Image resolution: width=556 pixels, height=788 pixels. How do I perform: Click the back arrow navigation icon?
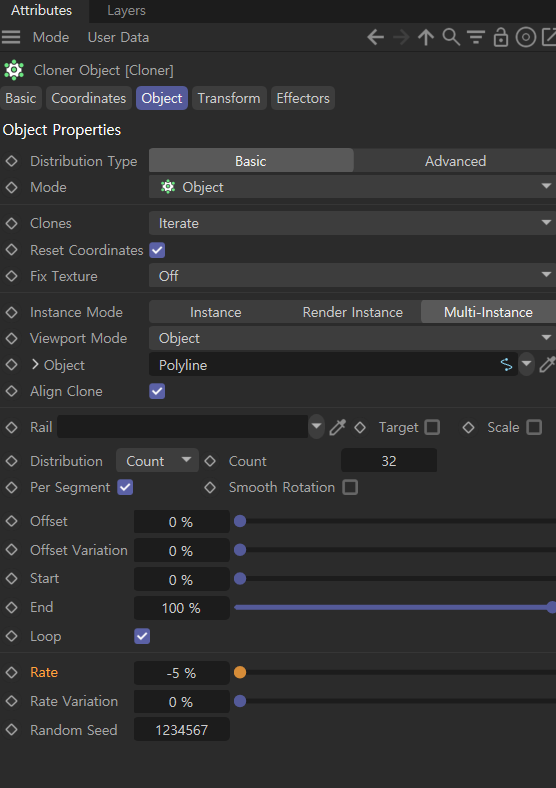(375, 37)
